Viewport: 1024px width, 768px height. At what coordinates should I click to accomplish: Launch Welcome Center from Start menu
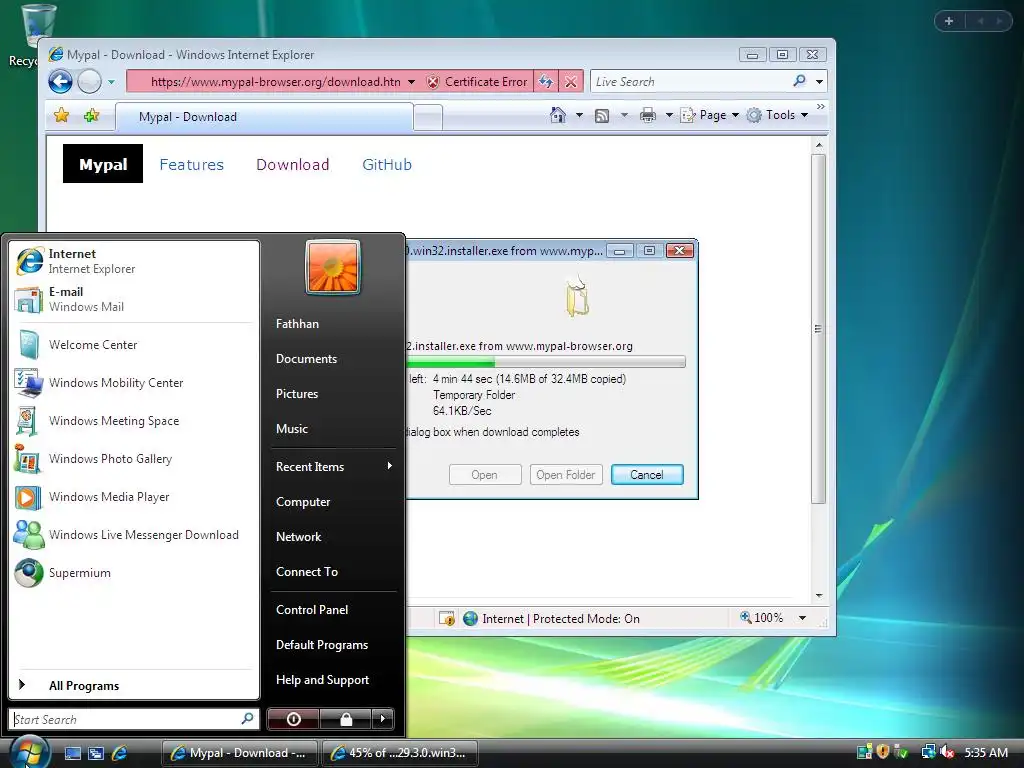click(x=133, y=345)
